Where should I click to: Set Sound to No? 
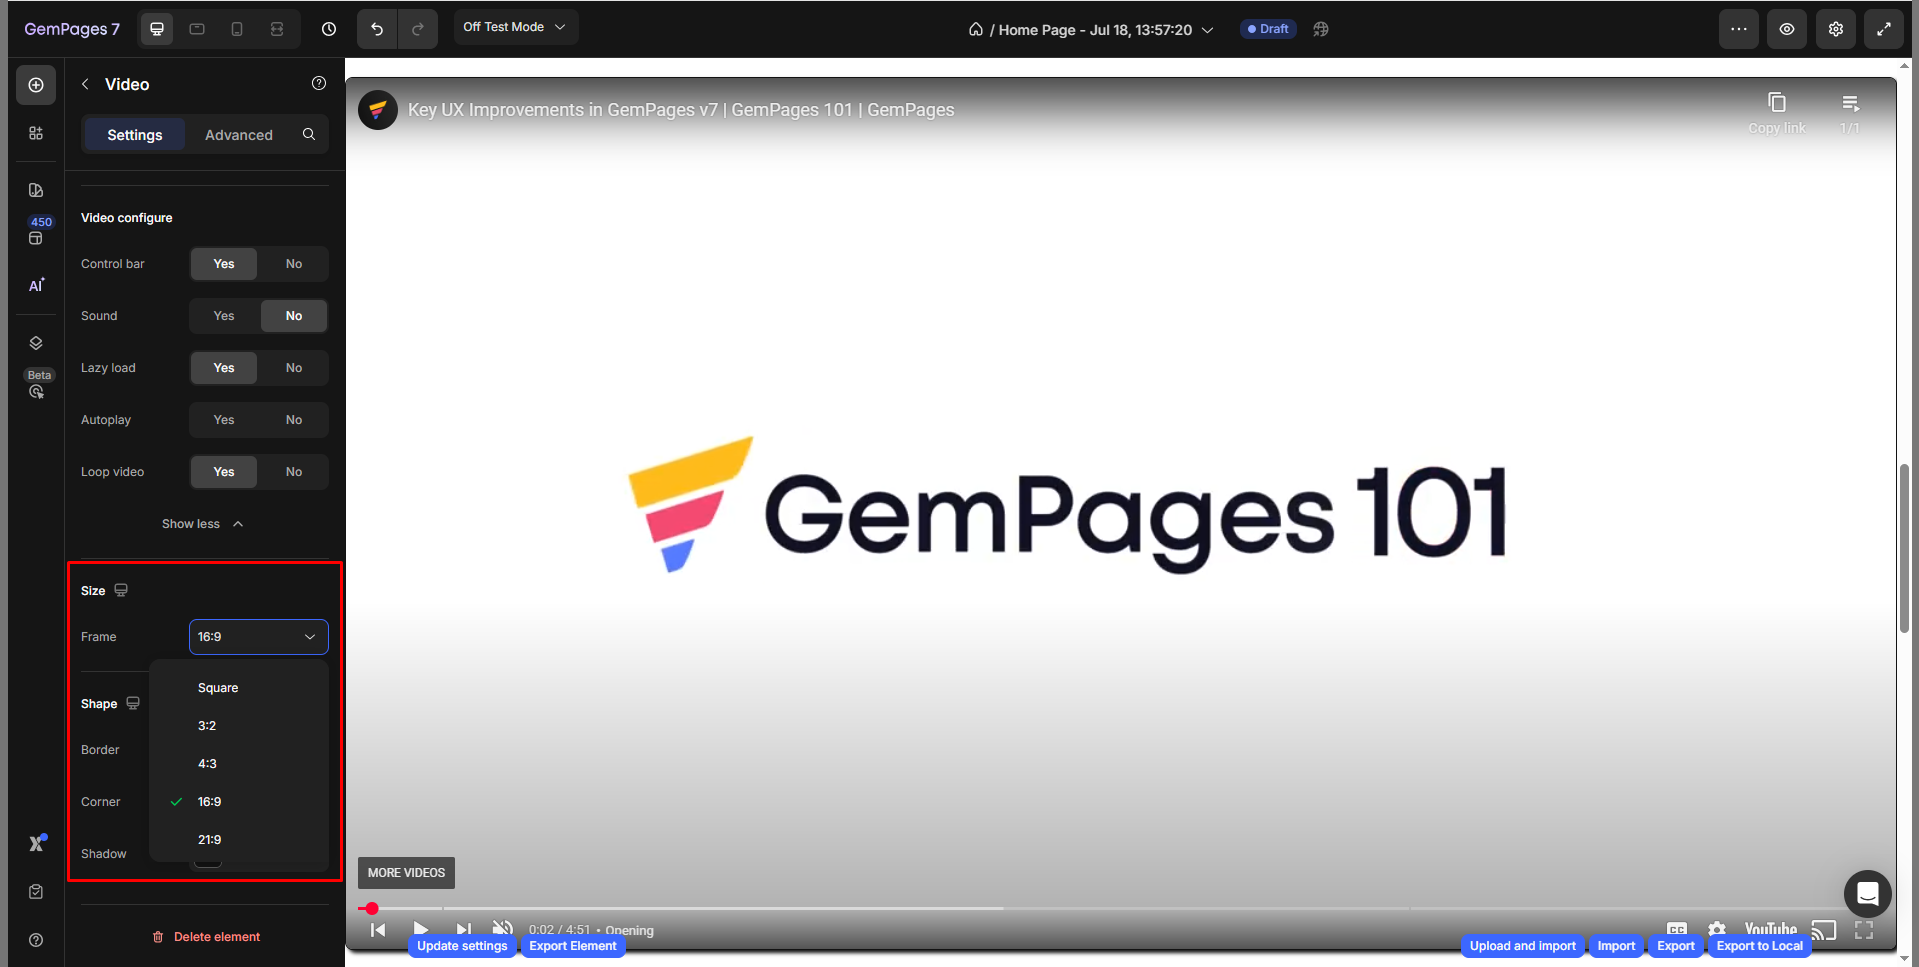pyautogui.click(x=293, y=316)
